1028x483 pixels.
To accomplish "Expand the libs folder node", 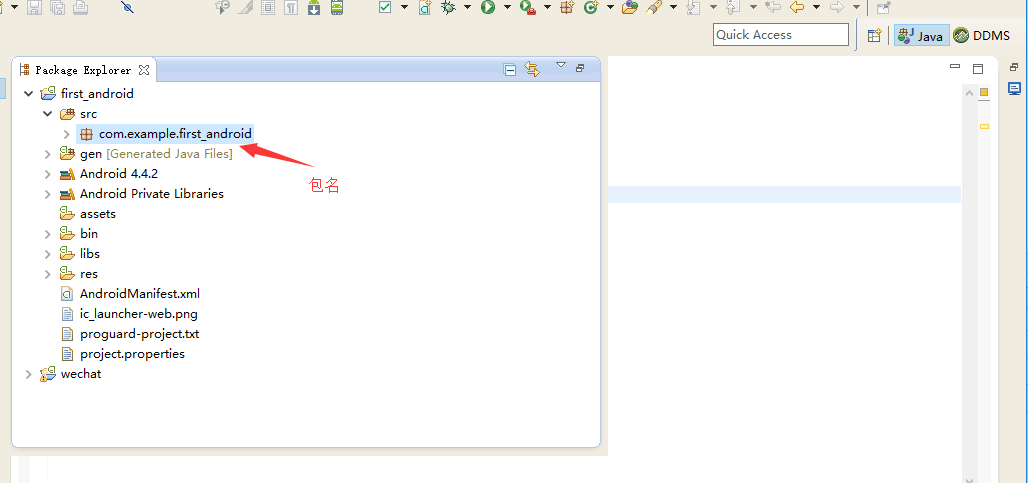I will click(x=47, y=254).
